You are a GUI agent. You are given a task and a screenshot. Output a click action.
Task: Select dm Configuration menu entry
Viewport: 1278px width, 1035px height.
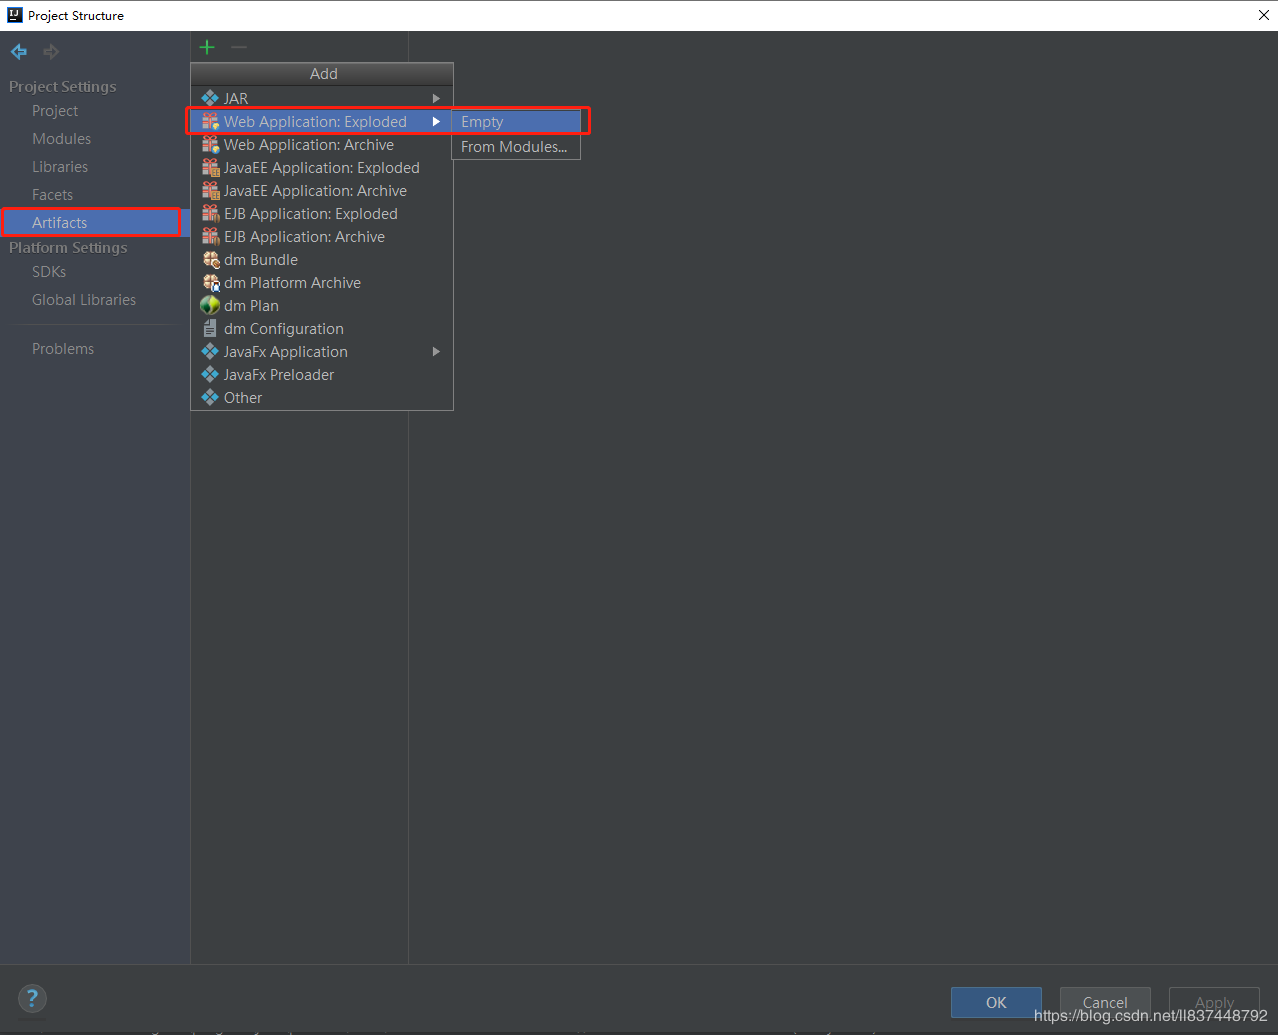coord(322,328)
